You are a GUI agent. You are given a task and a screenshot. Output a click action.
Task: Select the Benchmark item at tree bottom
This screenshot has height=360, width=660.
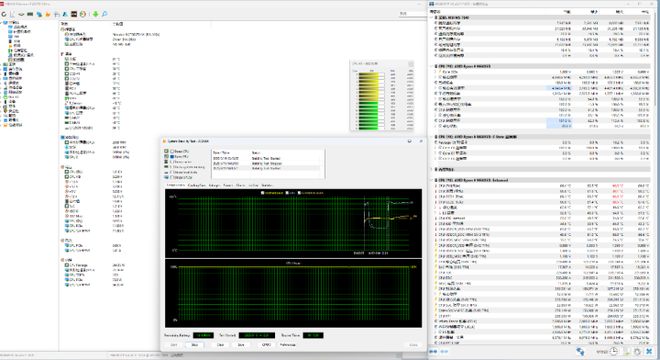13,125
